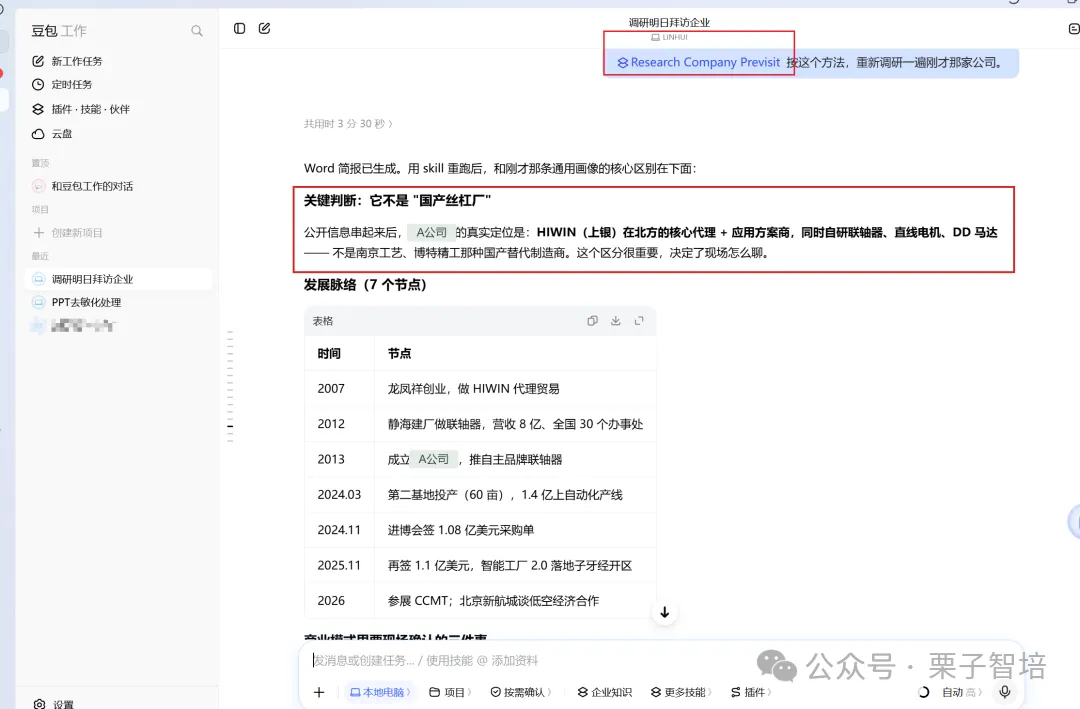Click 创建新项目 to add a project
Image resolution: width=1080 pixels, height=709 pixels.
68,233
